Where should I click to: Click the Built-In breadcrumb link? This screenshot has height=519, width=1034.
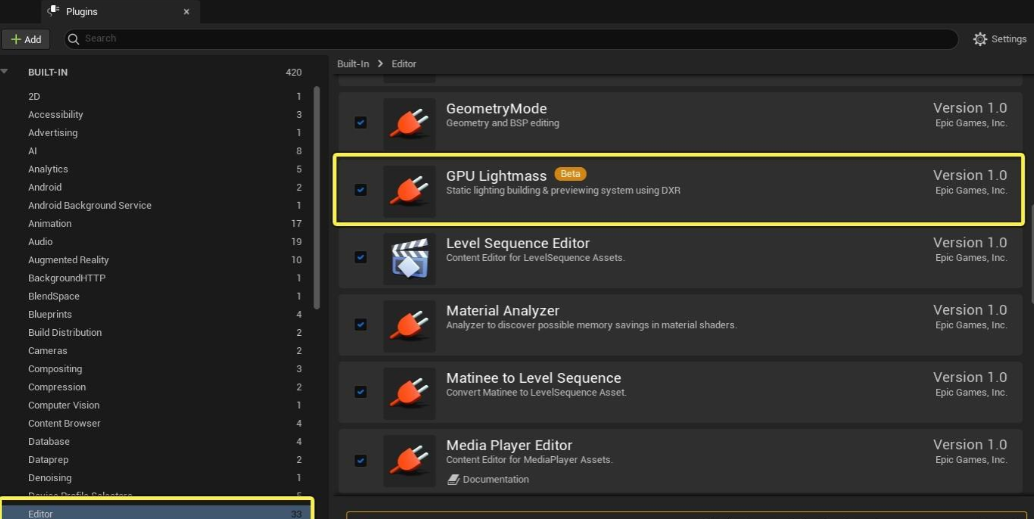(353, 64)
